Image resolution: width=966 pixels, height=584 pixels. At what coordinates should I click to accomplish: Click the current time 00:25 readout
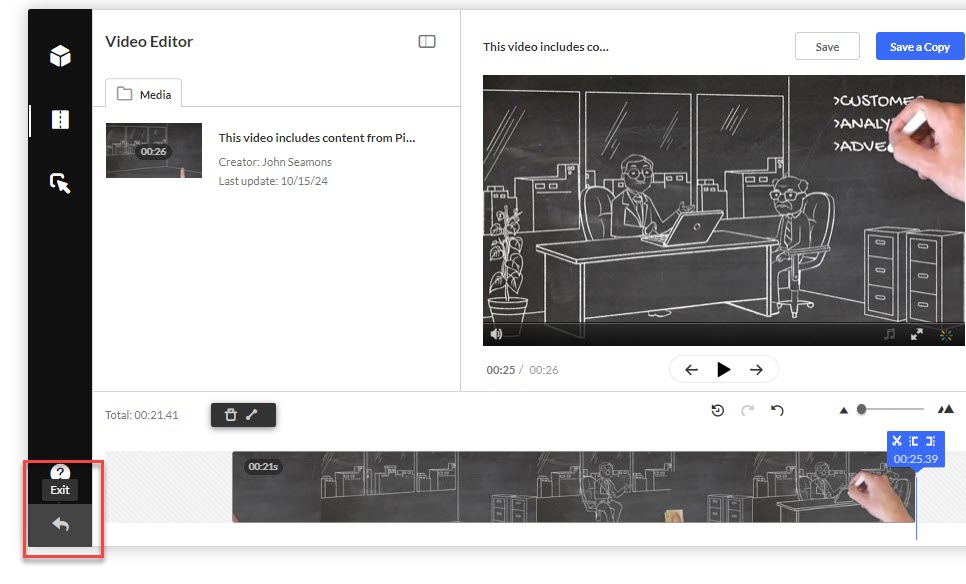(x=500, y=370)
